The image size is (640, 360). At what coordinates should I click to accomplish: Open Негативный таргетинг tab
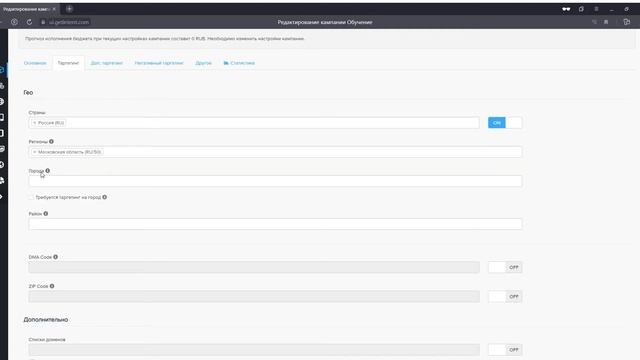159,63
